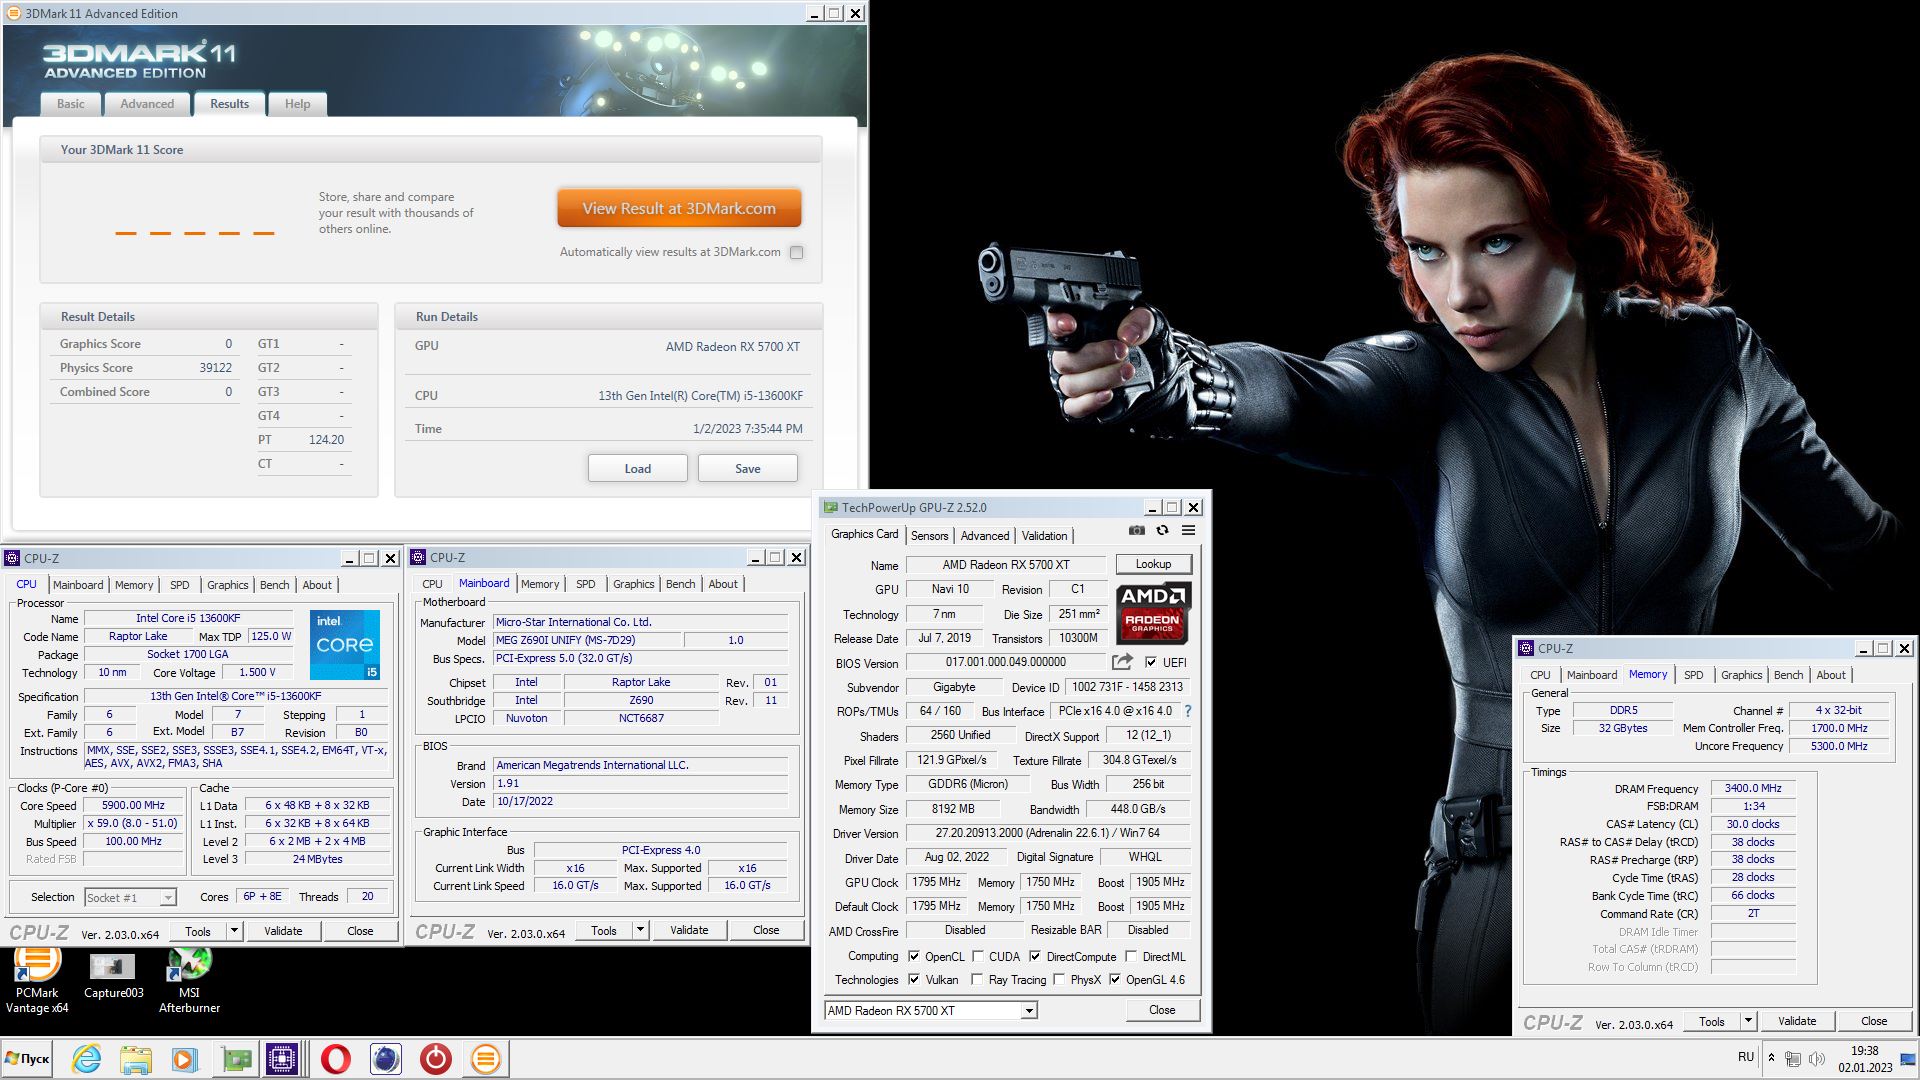Open Capture003 desktop file
1920x1080 pixels.
(113, 976)
